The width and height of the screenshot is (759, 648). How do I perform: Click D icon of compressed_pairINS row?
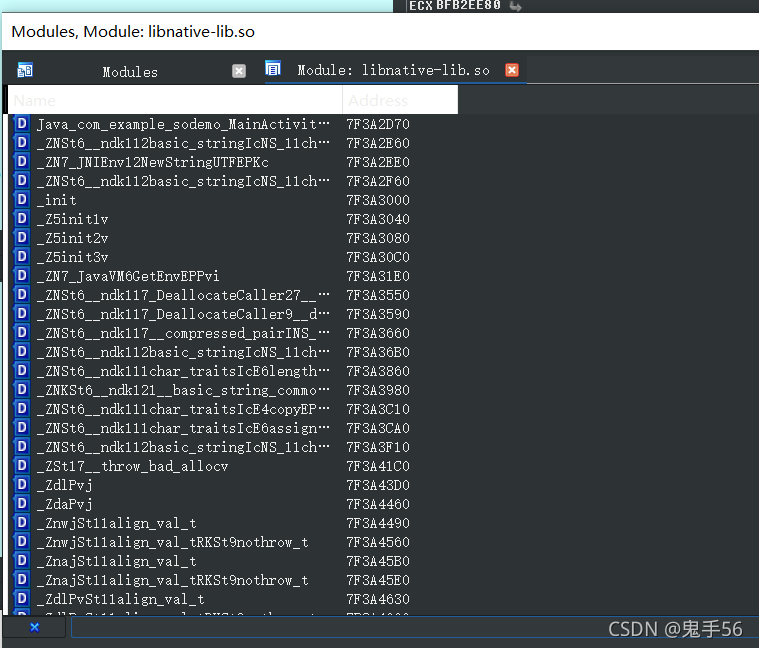point(22,332)
